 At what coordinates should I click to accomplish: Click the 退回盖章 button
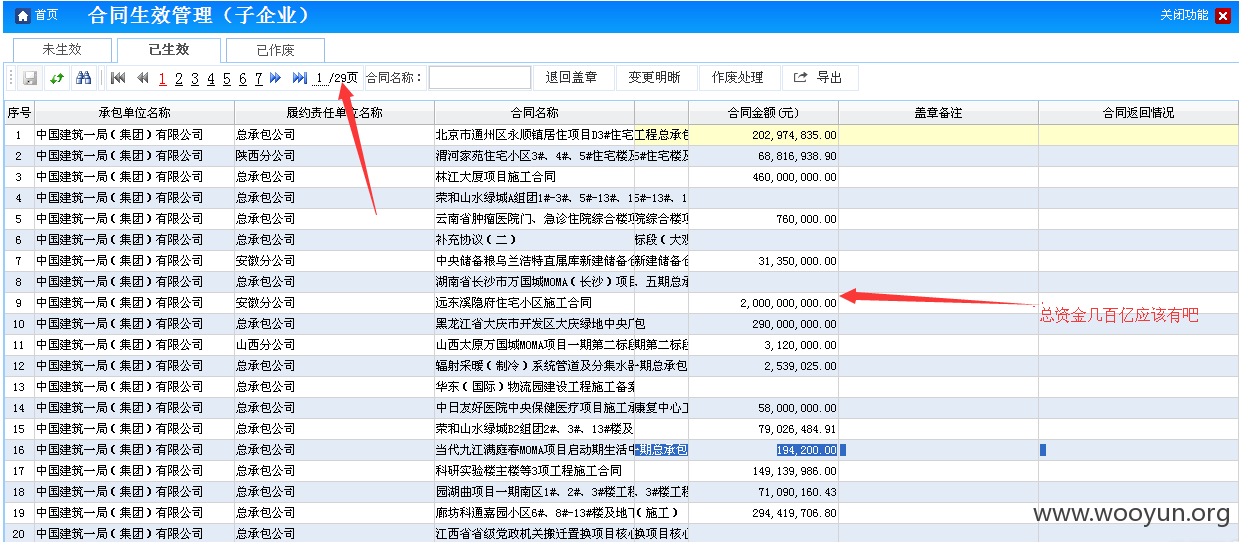[x=572, y=77]
